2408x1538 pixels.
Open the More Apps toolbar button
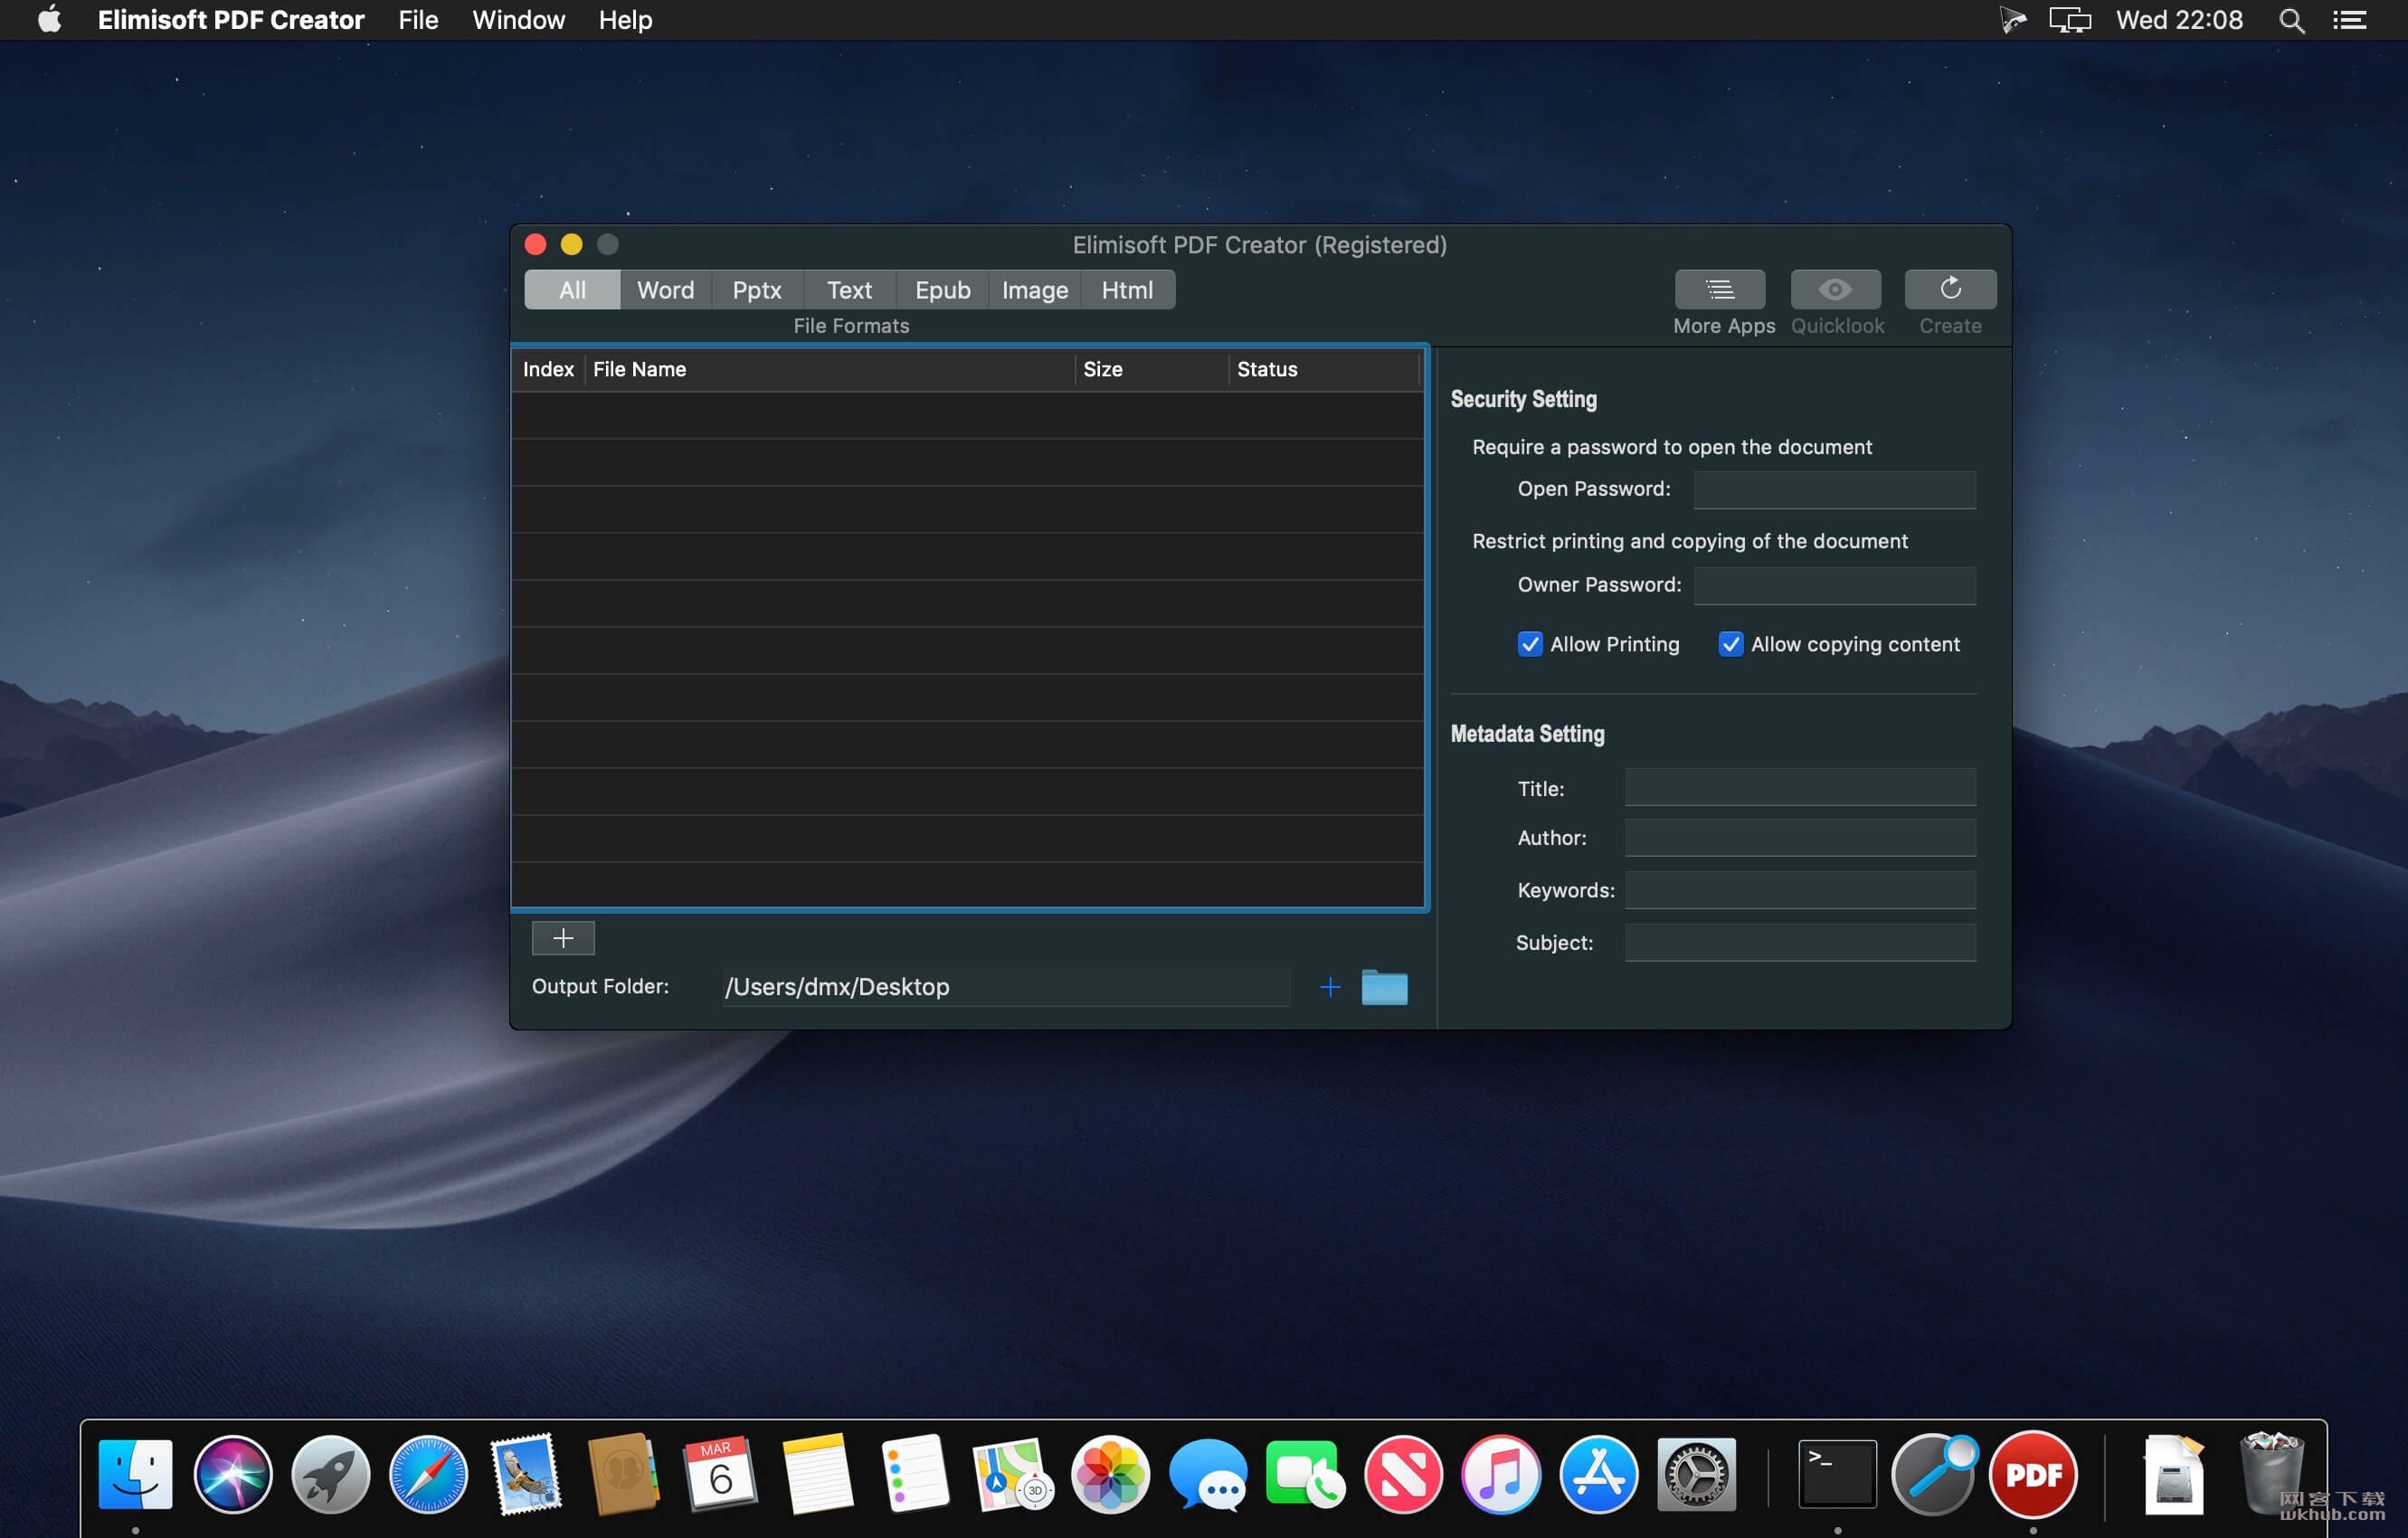tap(1719, 289)
